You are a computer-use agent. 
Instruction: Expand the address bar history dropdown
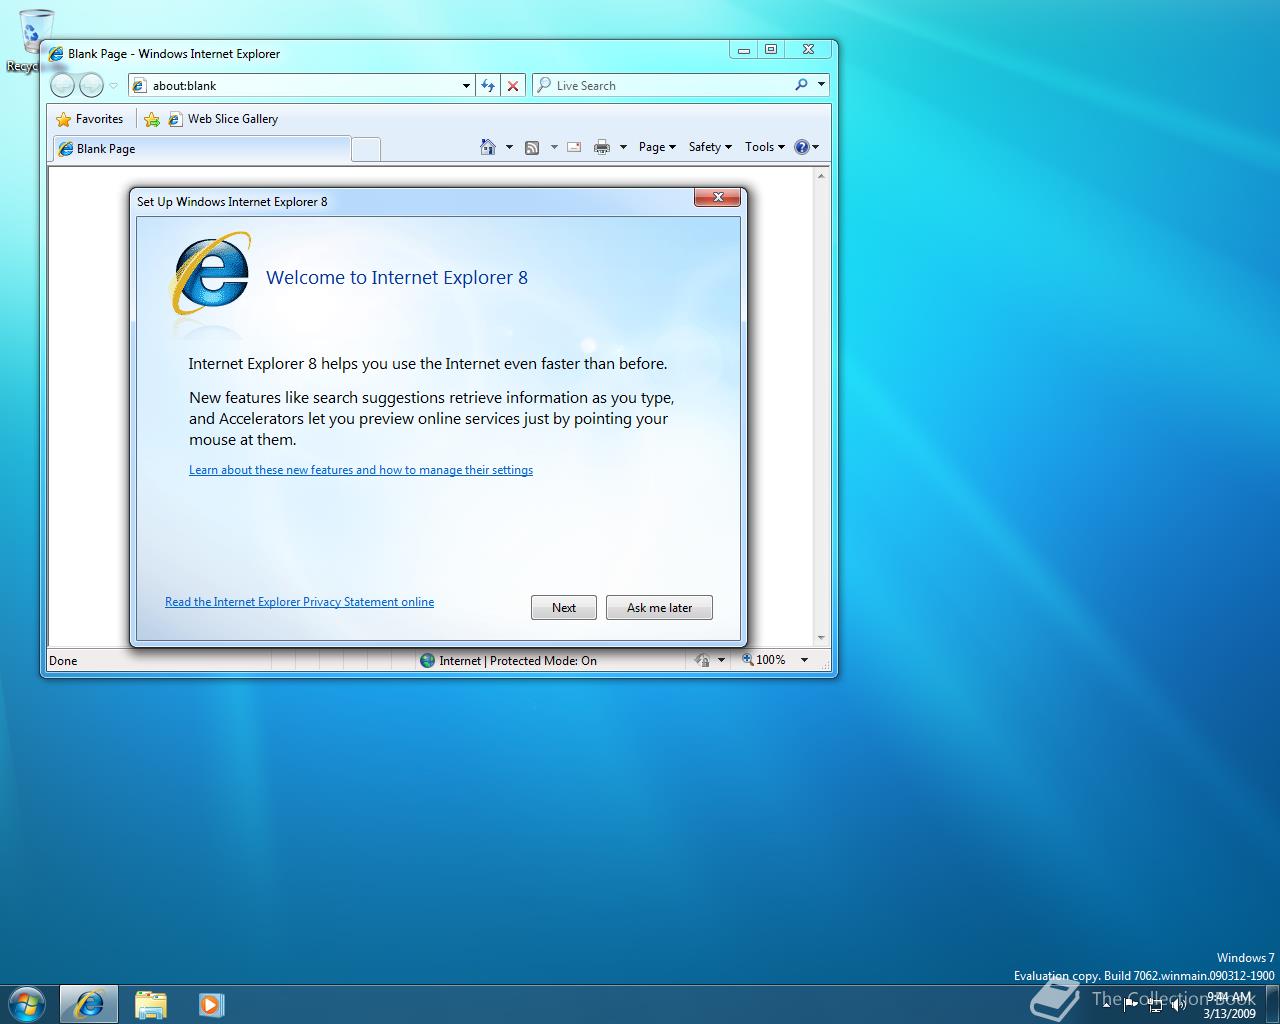(466, 86)
